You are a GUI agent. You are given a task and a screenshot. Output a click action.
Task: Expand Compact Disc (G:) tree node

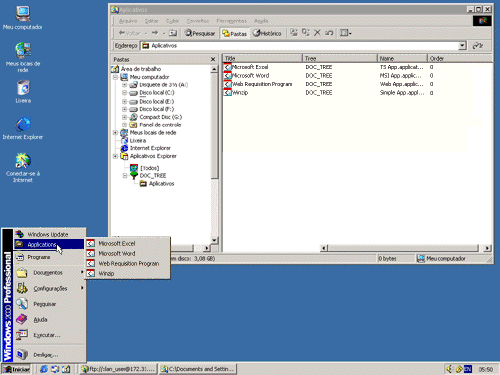pyautogui.click(x=125, y=117)
